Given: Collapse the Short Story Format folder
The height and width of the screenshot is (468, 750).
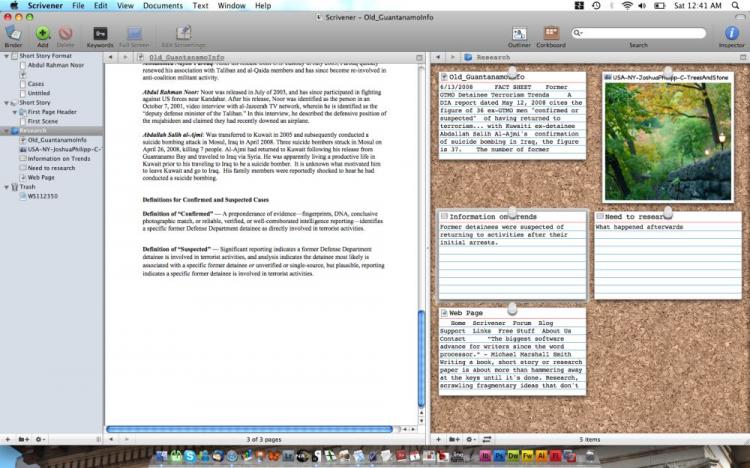Looking at the screenshot, I should pos(6,56).
